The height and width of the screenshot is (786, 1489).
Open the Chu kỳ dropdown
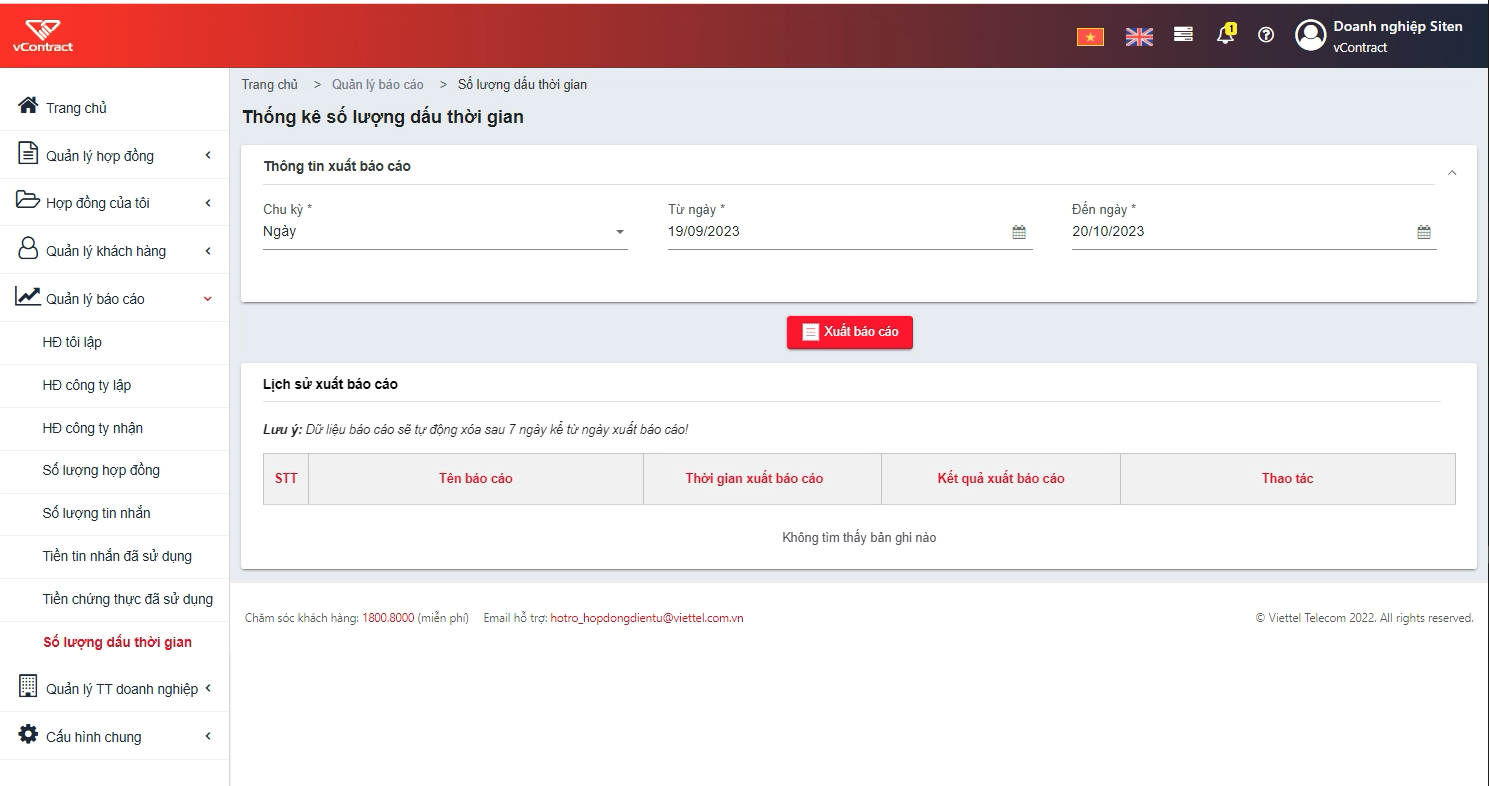click(445, 232)
